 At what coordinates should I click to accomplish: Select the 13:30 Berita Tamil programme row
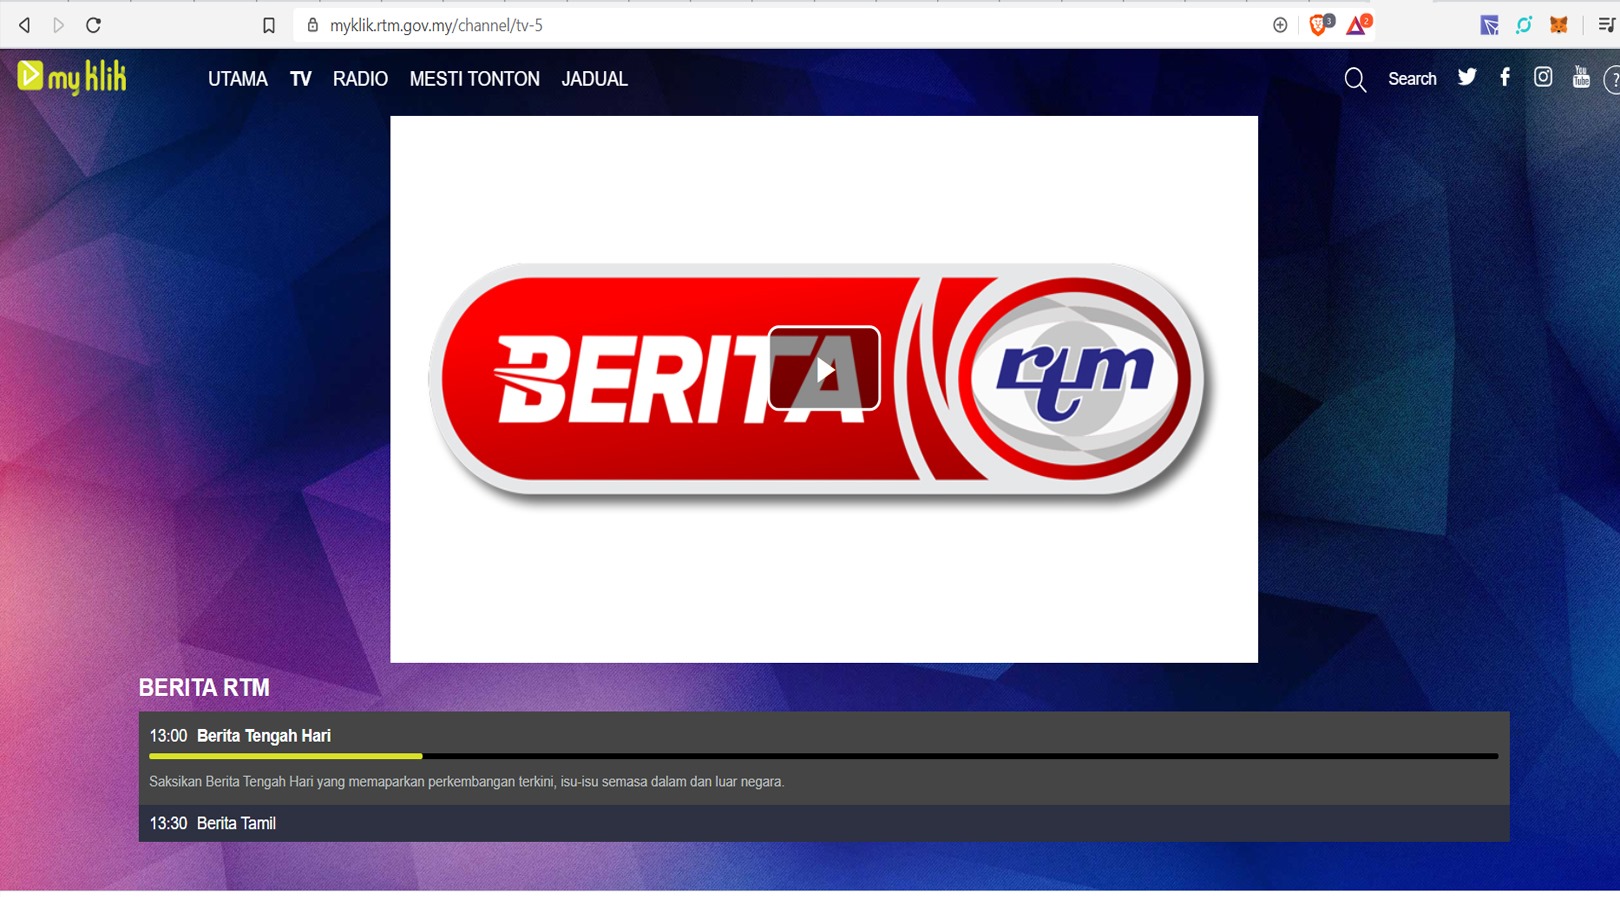coord(824,823)
